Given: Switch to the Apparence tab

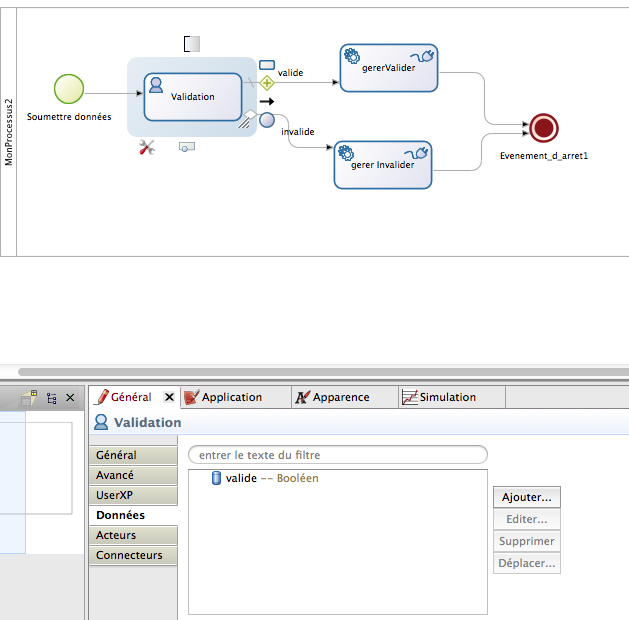Looking at the screenshot, I should click(341, 397).
